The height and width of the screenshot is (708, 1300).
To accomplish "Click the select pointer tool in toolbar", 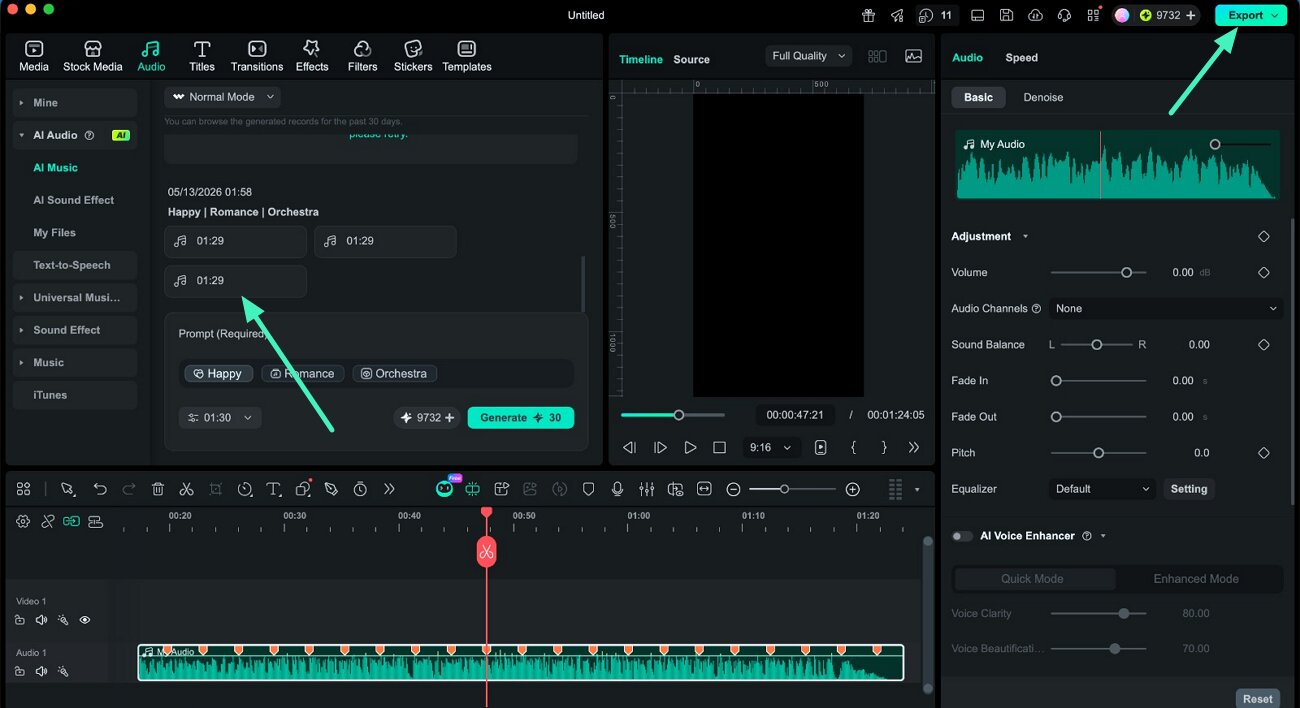I will [67, 489].
